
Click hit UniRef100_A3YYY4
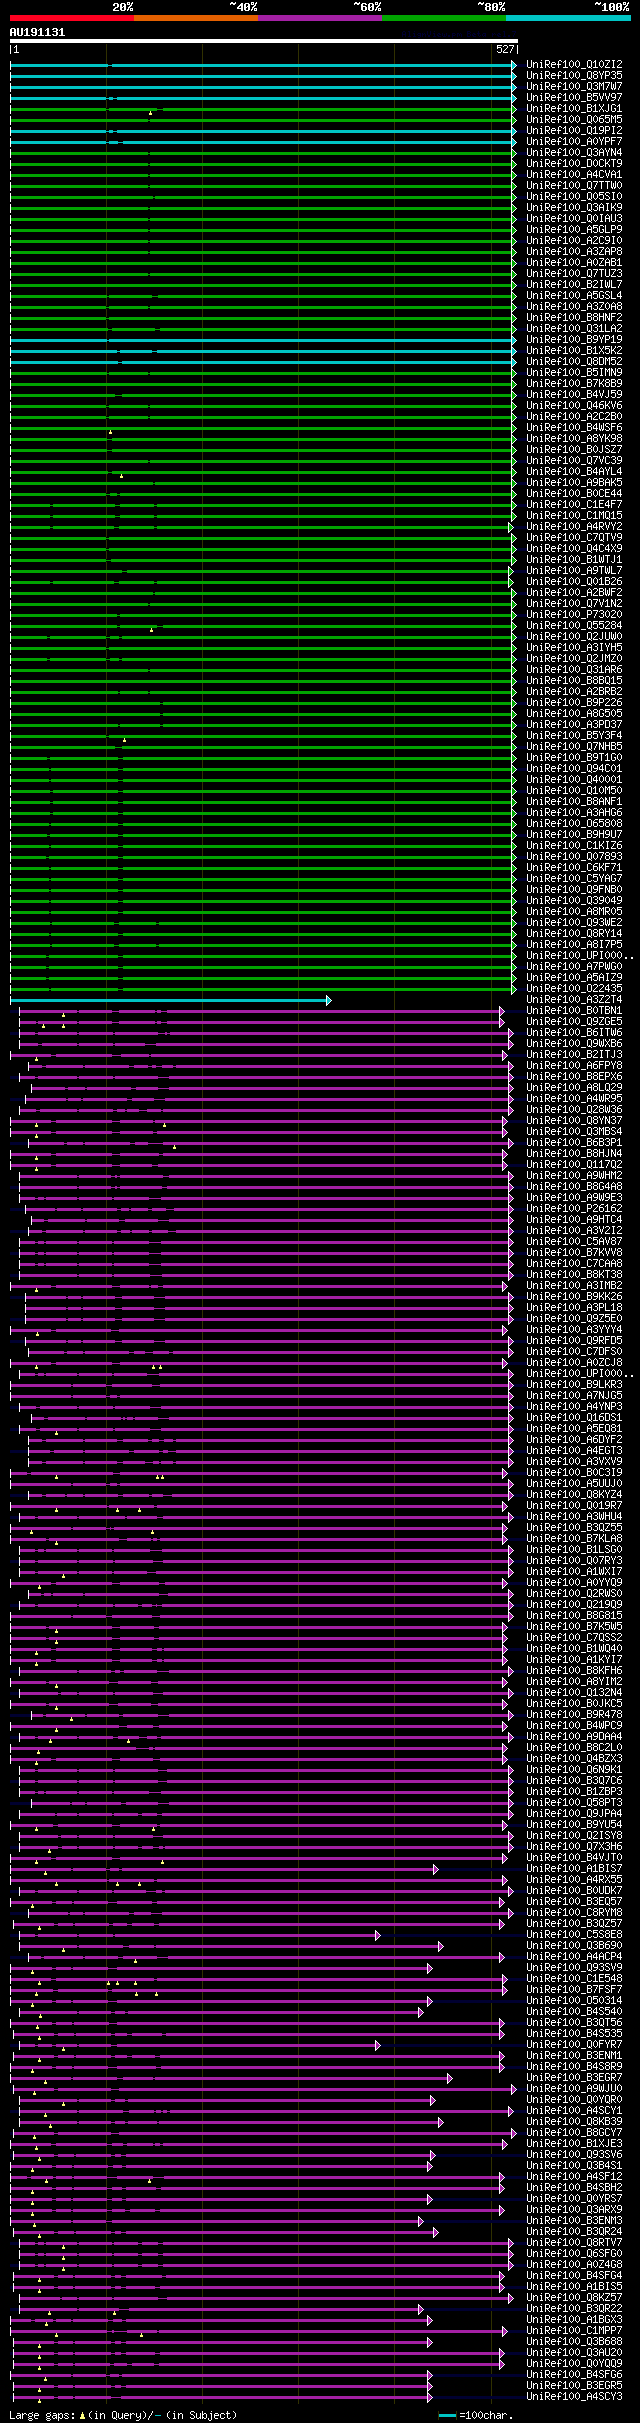[574, 1329]
